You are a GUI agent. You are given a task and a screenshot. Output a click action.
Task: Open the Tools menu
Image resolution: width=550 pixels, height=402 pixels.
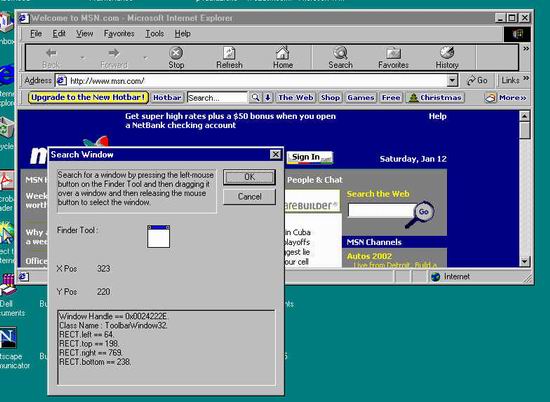click(x=155, y=34)
